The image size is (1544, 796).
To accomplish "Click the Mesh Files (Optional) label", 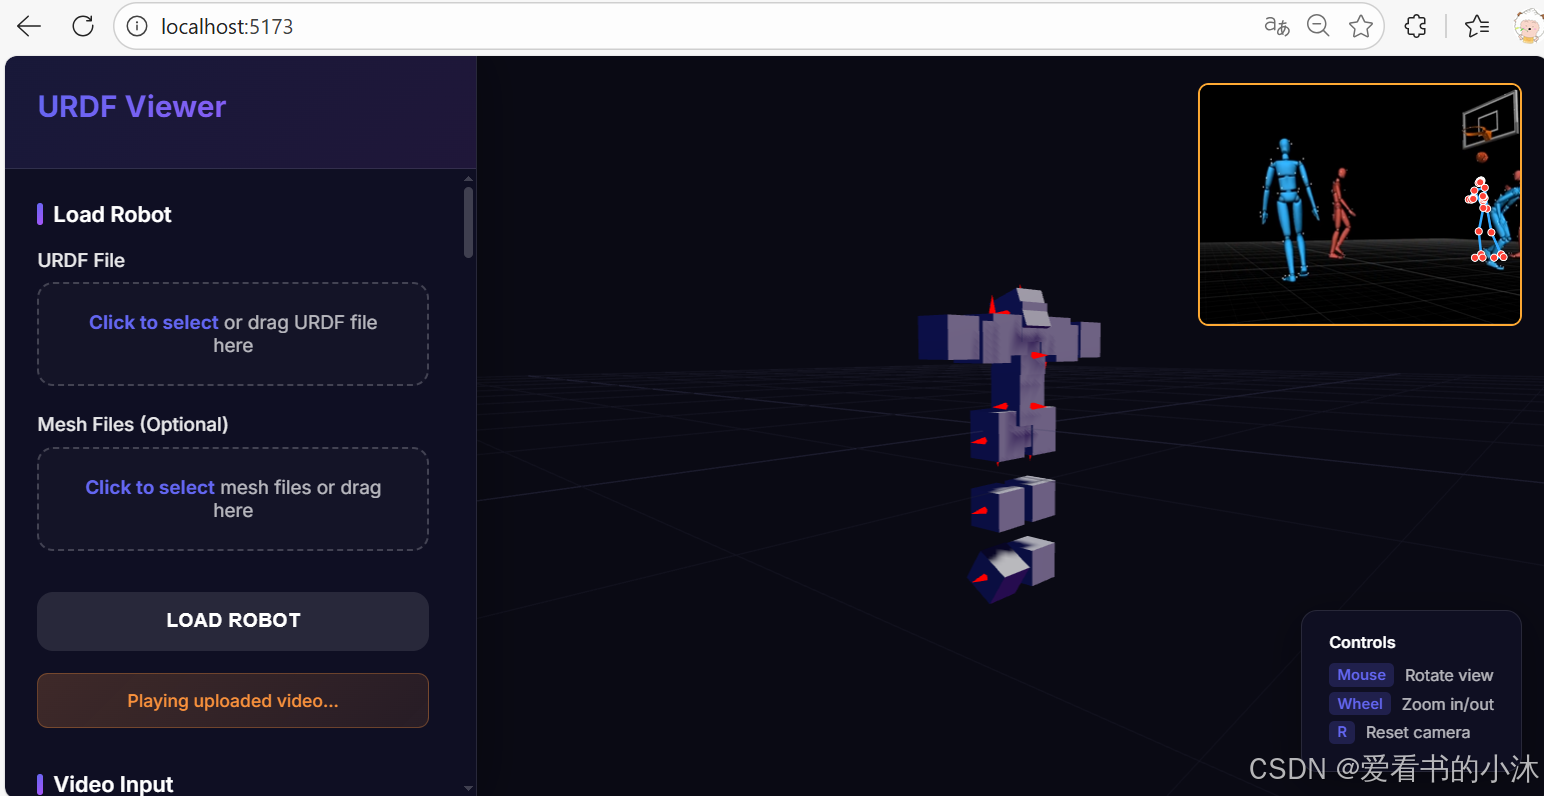I will click(x=133, y=424).
